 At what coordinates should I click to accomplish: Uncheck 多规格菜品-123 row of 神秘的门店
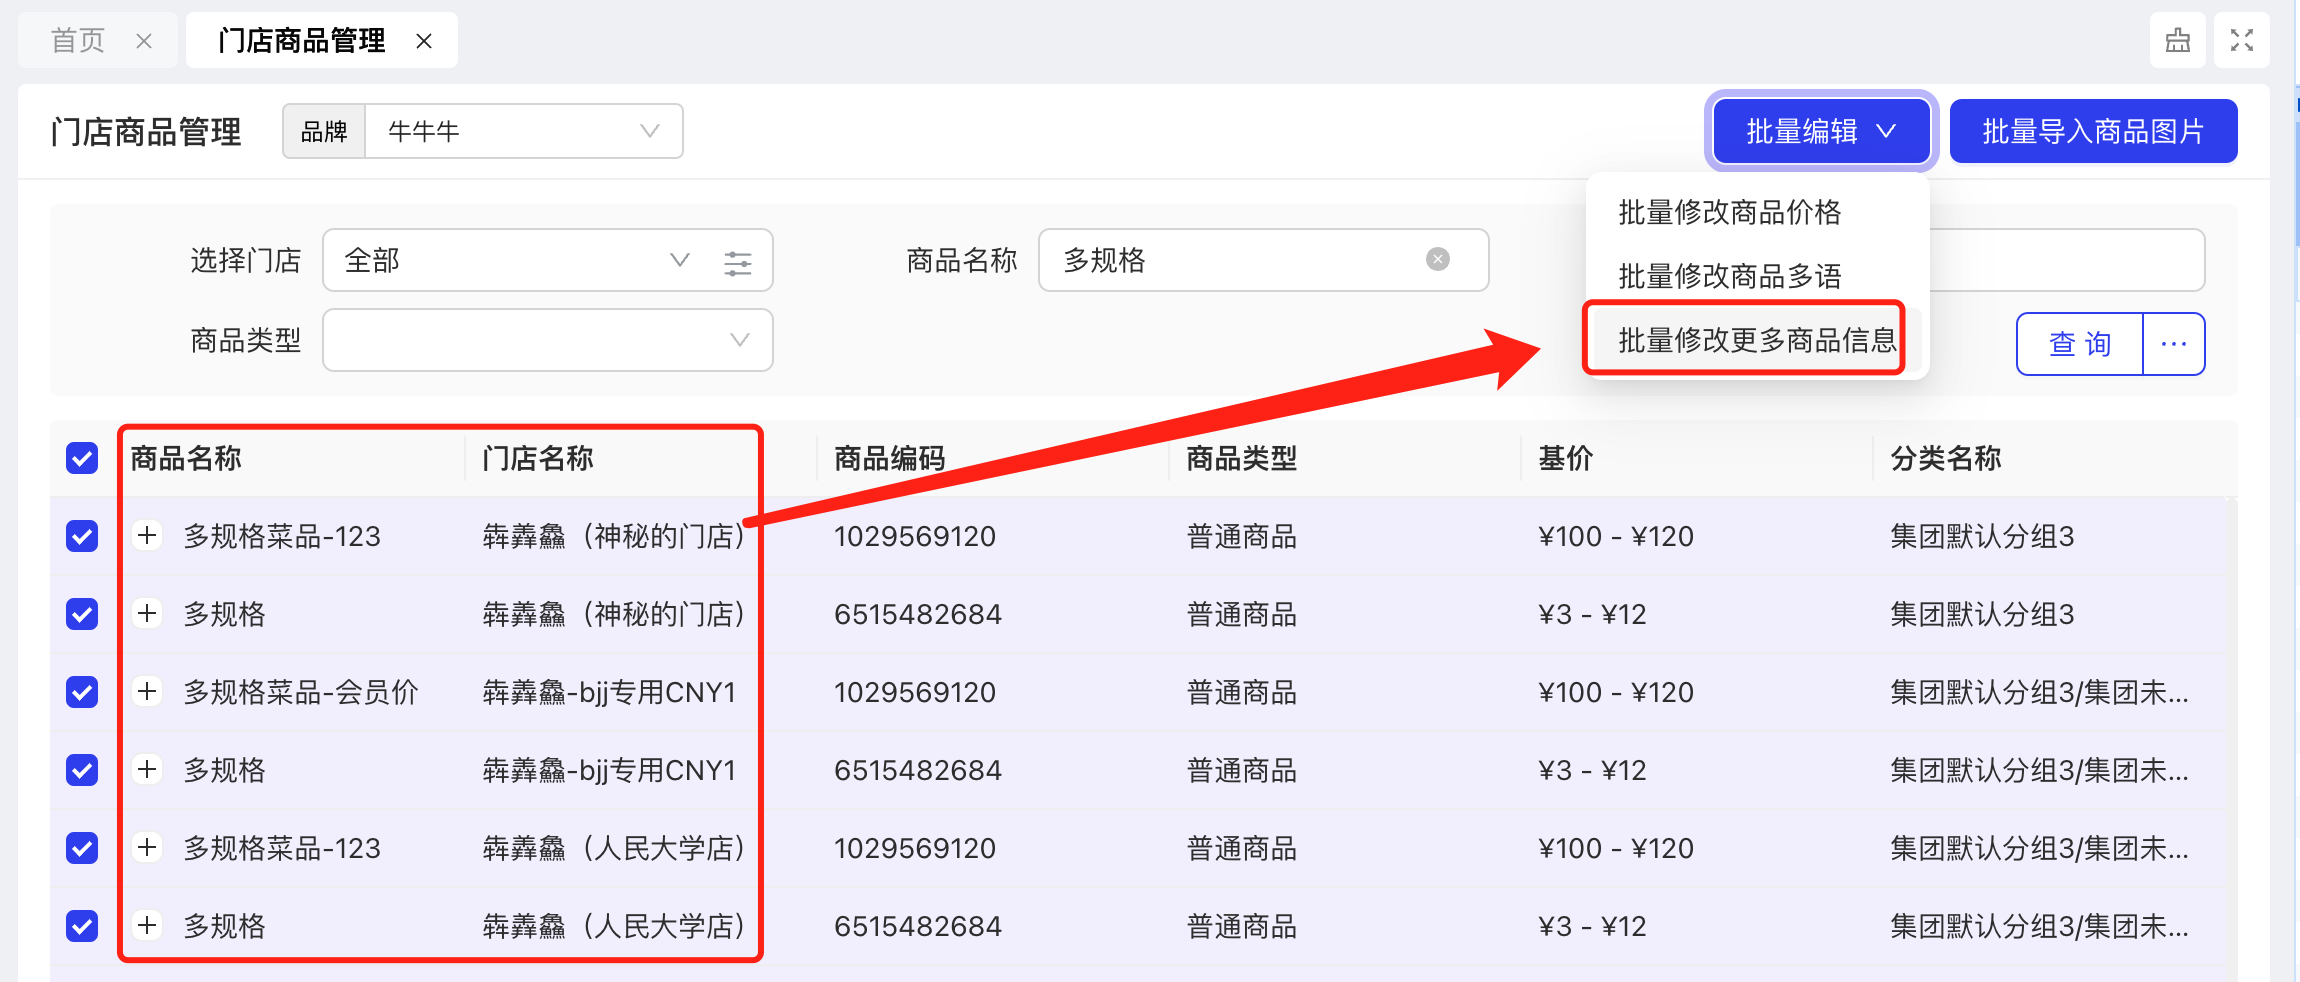82,536
